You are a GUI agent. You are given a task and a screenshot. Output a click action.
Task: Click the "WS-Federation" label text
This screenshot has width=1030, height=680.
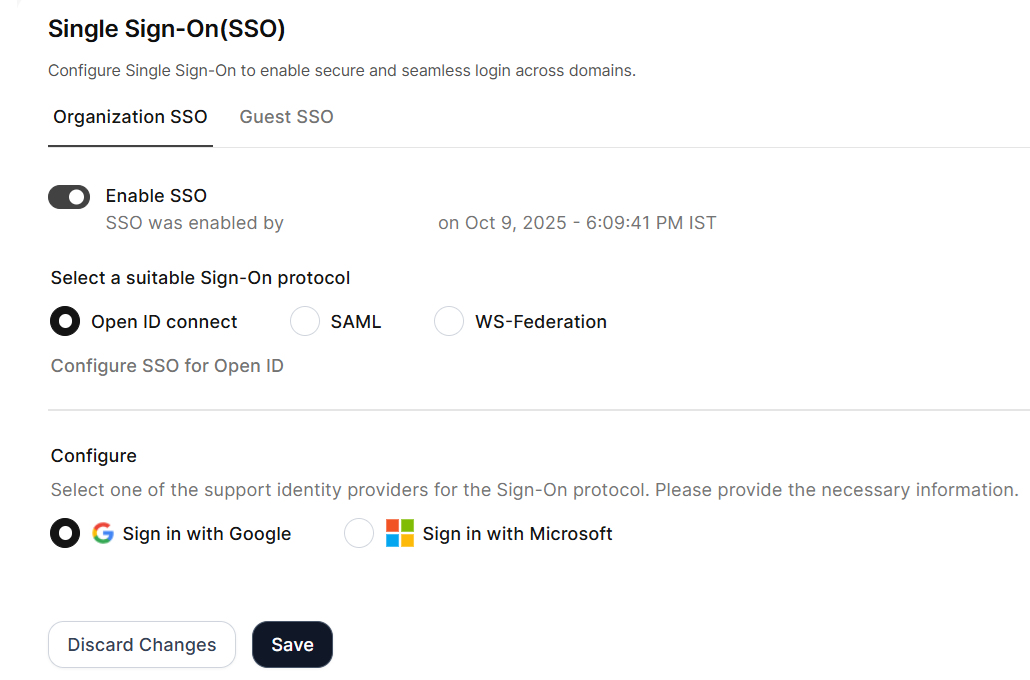[540, 322]
